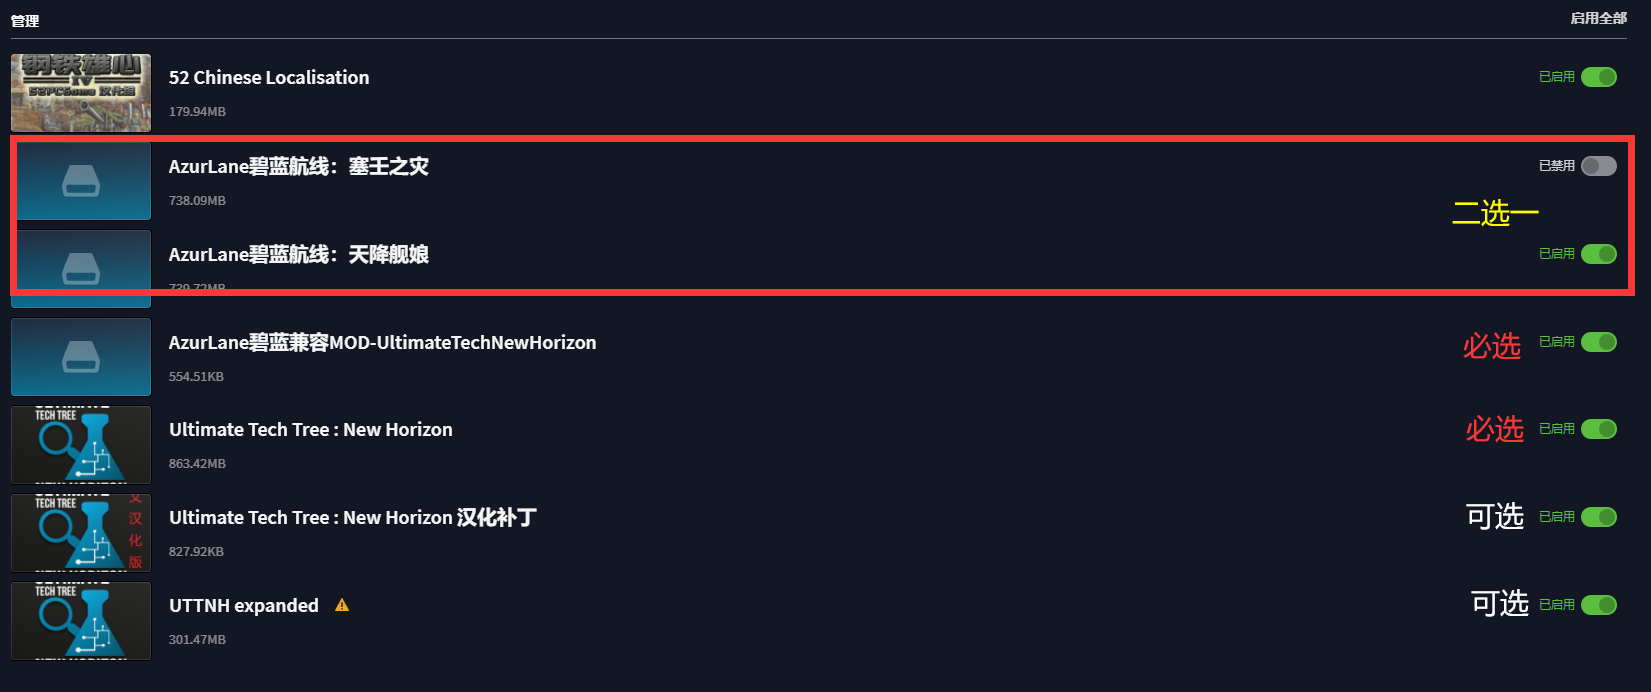Click the AzurLane 塞壬之灾 placeholder drive icon
Screen dimensions: 1651x692
[81, 181]
